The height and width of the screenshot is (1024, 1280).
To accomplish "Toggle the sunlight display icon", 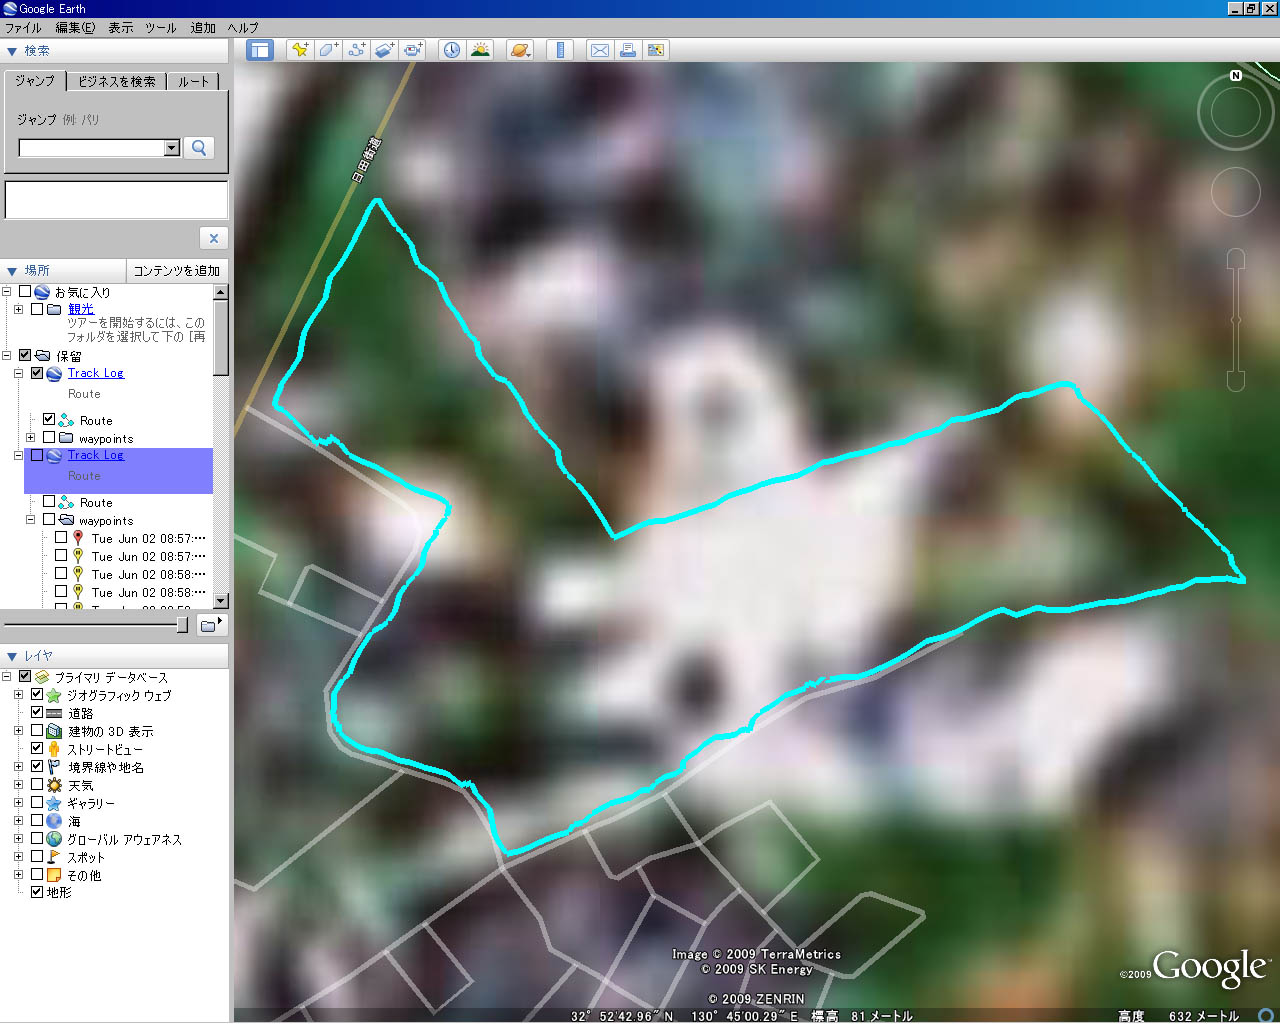I will [x=480, y=50].
